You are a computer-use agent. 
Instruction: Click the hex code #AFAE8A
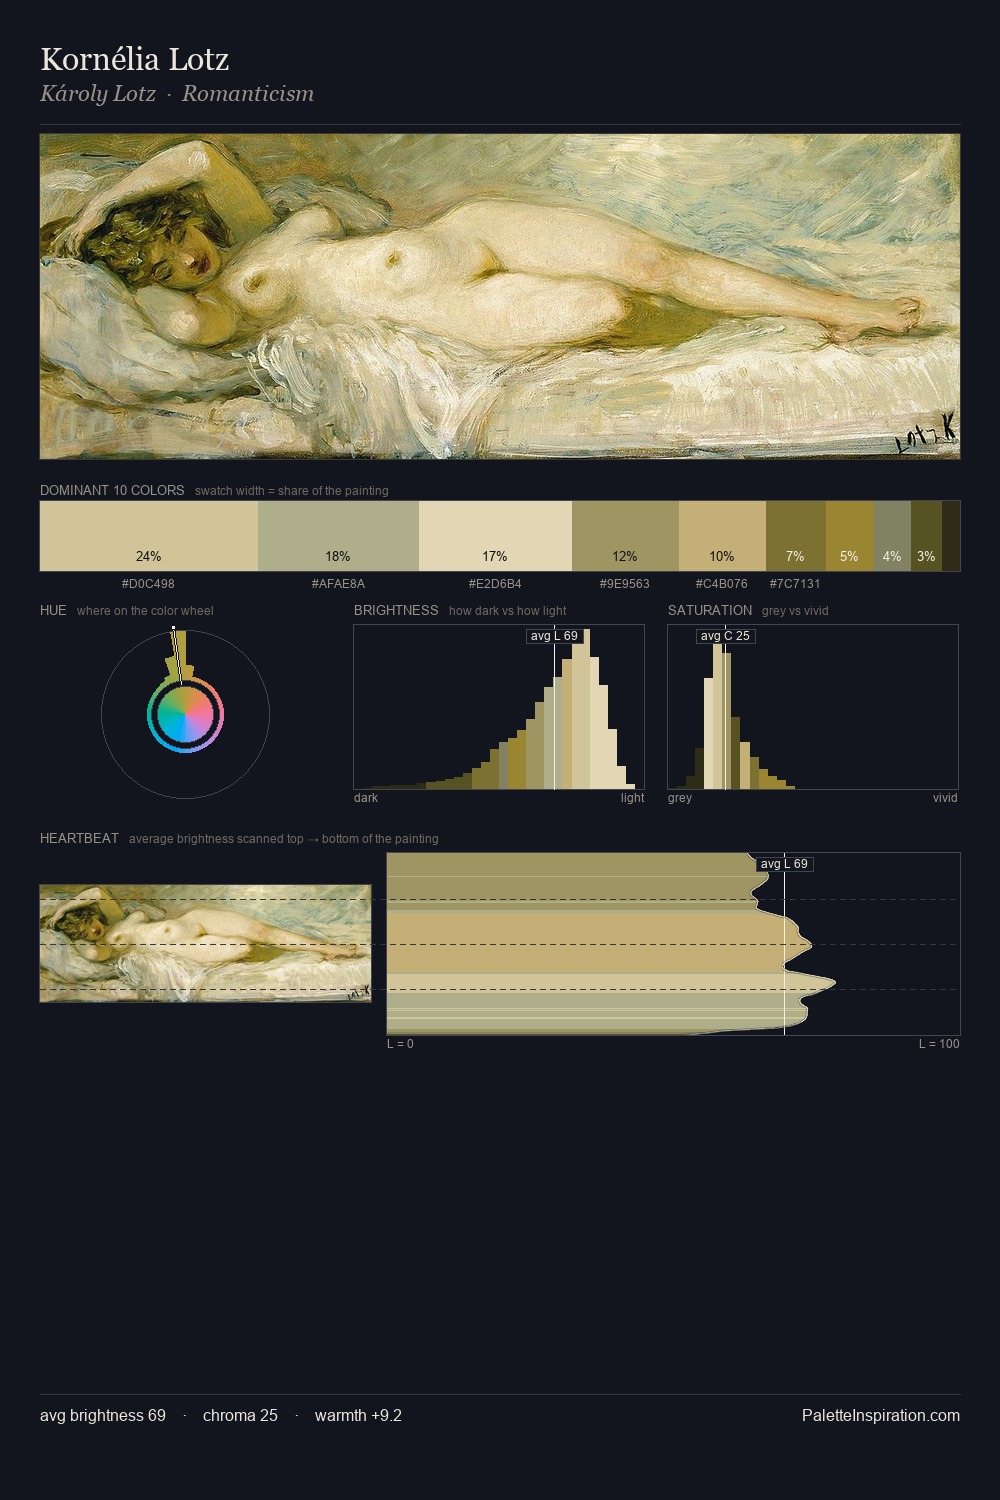[x=338, y=584]
